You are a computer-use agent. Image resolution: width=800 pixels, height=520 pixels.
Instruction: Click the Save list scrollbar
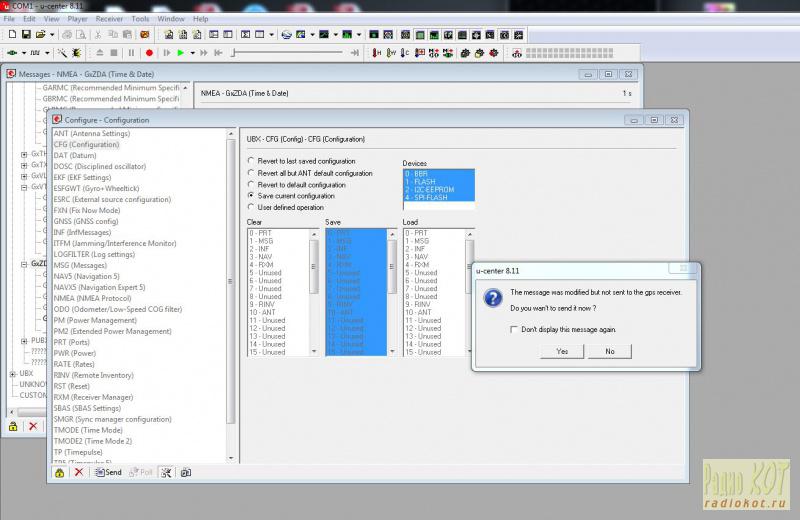click(392, 292)
